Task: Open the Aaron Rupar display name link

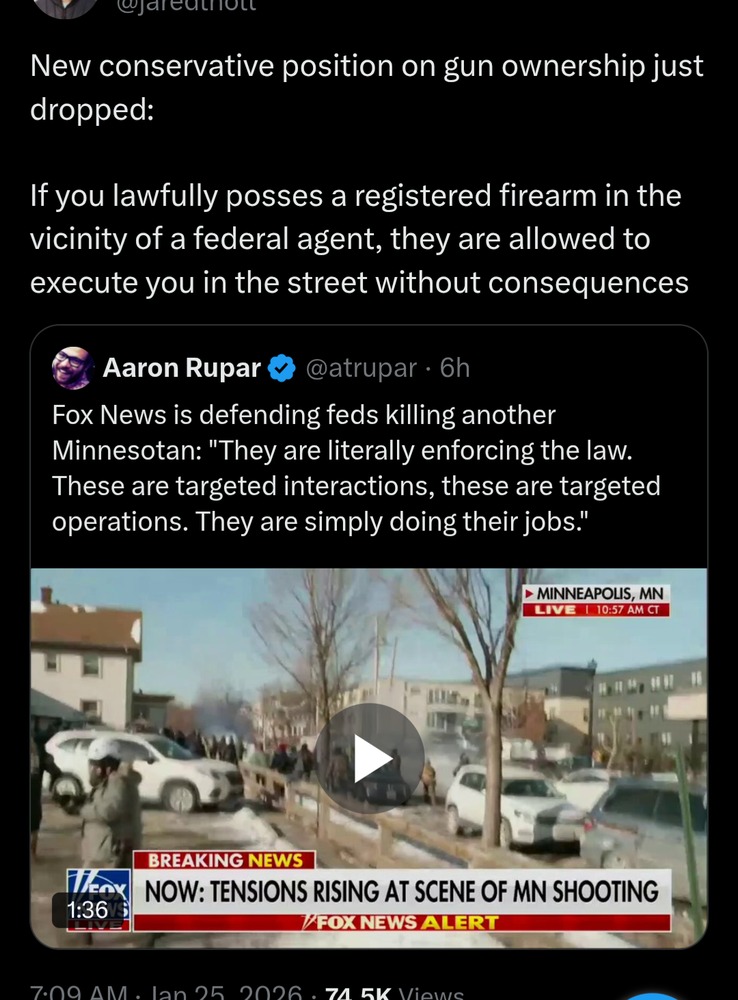Action: tap(182, 368)
